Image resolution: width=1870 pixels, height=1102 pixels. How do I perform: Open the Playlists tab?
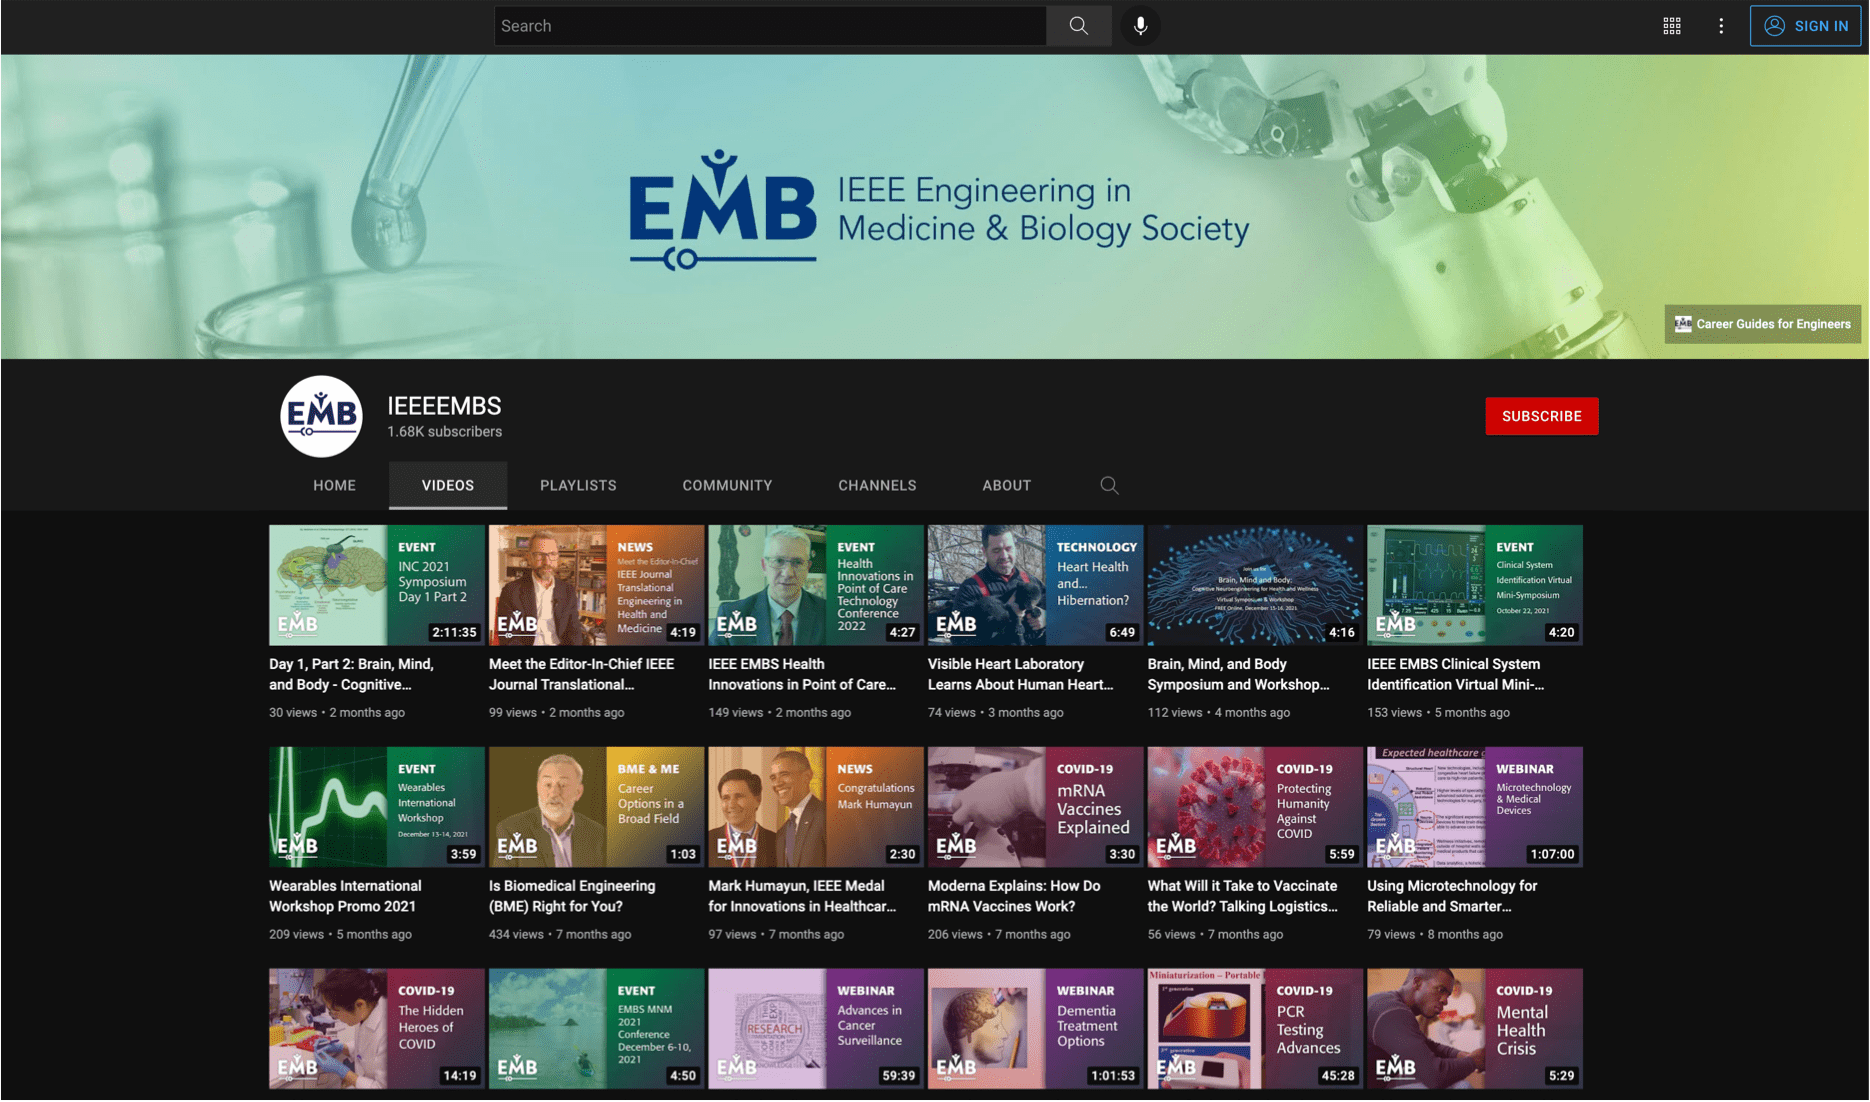pos(578,485)
